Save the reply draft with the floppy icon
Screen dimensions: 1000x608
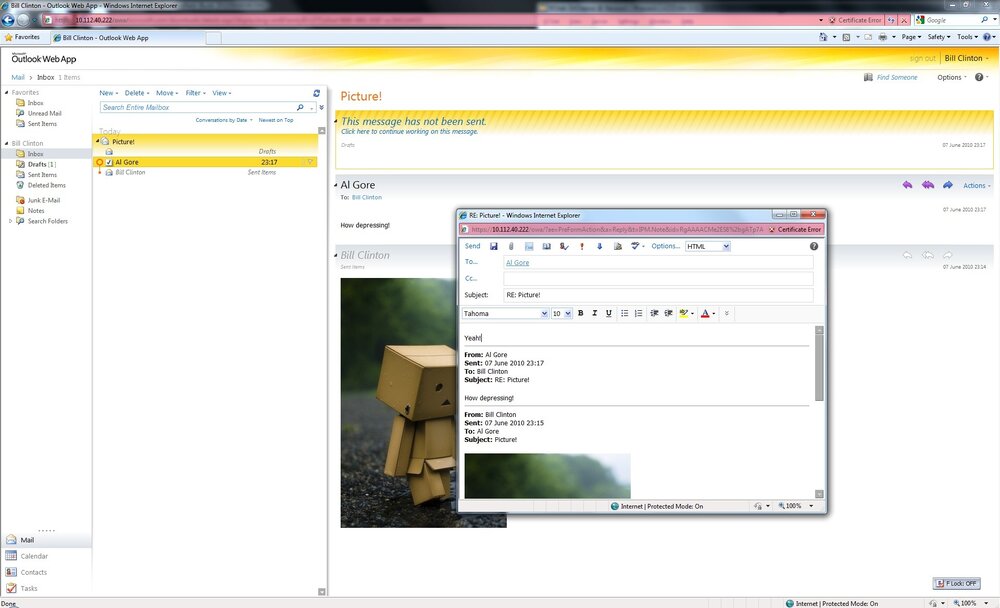pos(494,246)
